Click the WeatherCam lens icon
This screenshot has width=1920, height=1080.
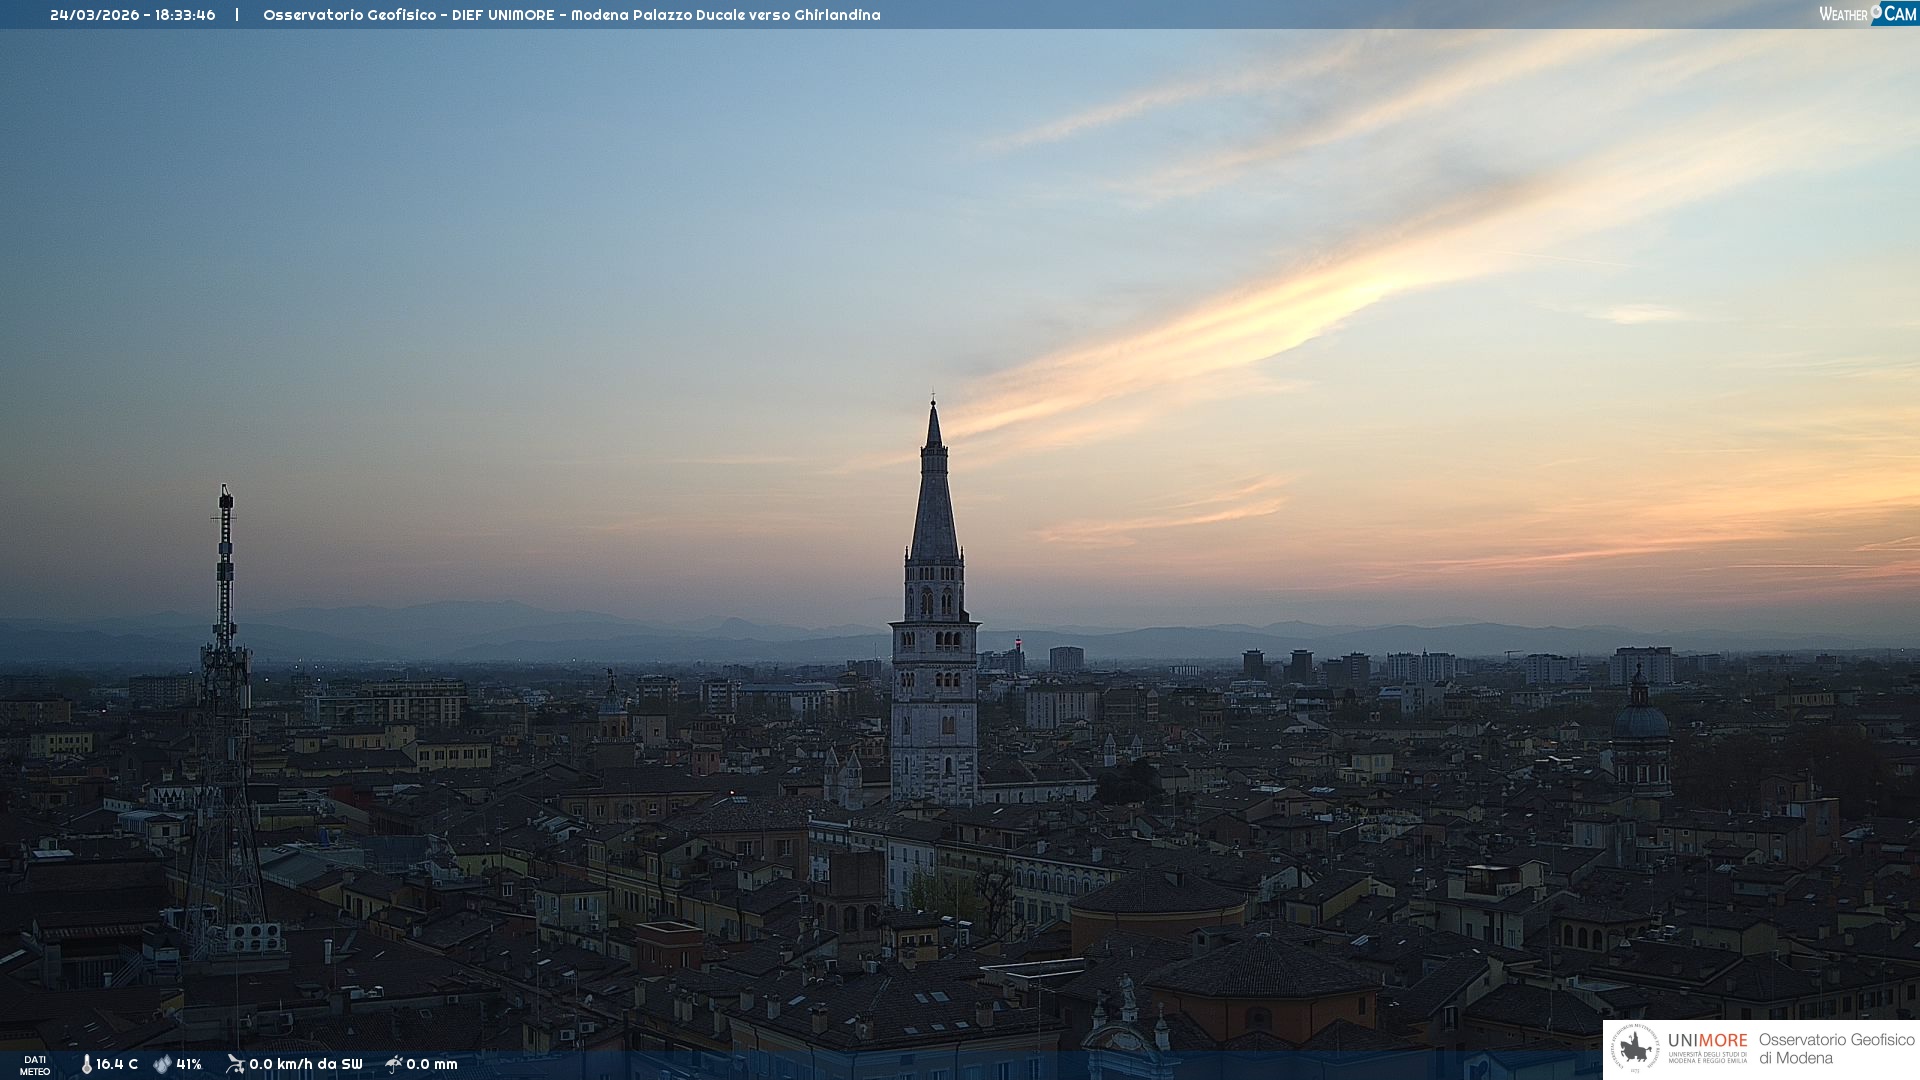tap(1876, 11)
